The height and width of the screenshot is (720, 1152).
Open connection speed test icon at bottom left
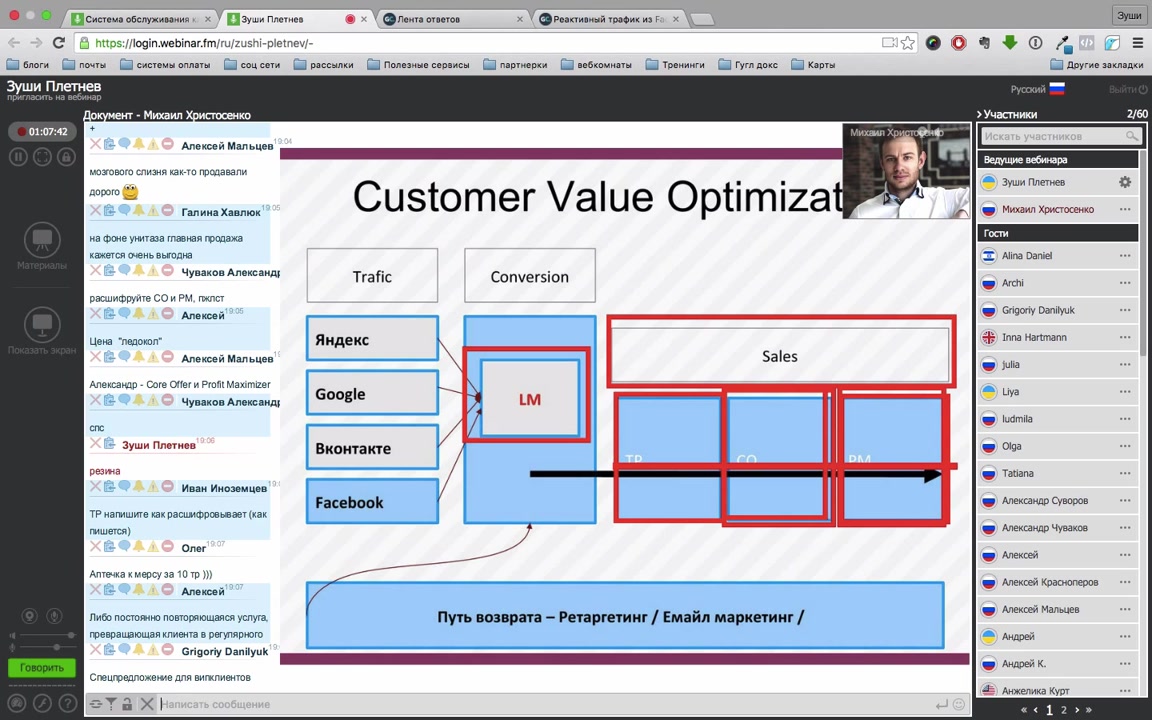[16, 704]
